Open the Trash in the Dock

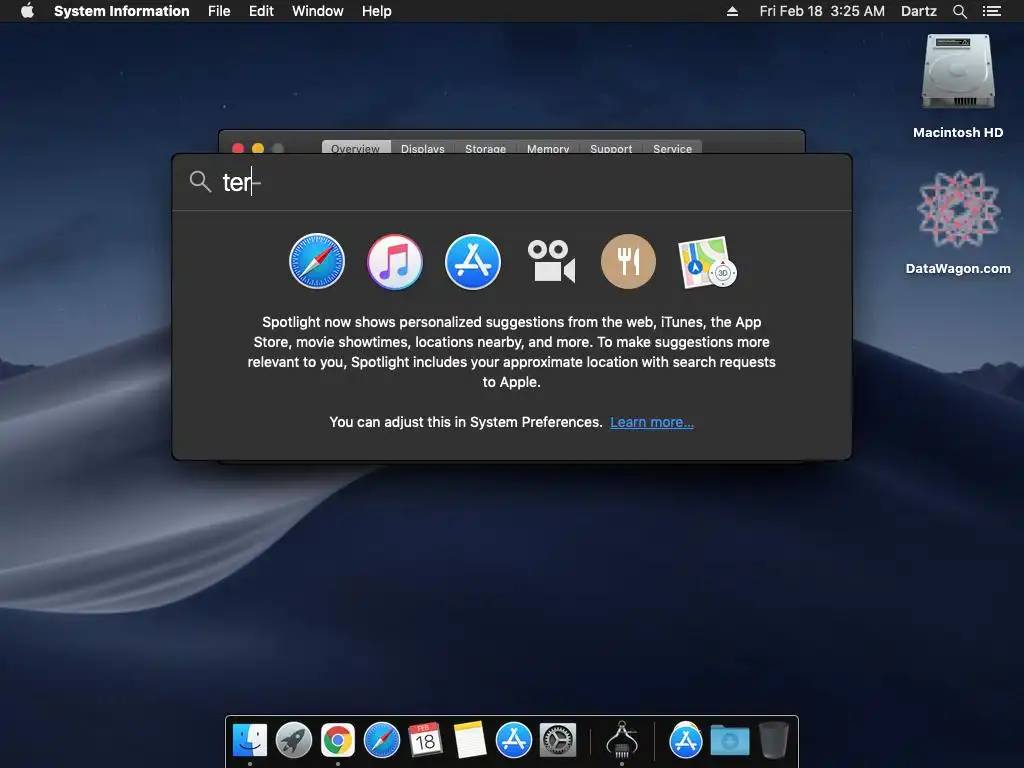click(774, 740)
